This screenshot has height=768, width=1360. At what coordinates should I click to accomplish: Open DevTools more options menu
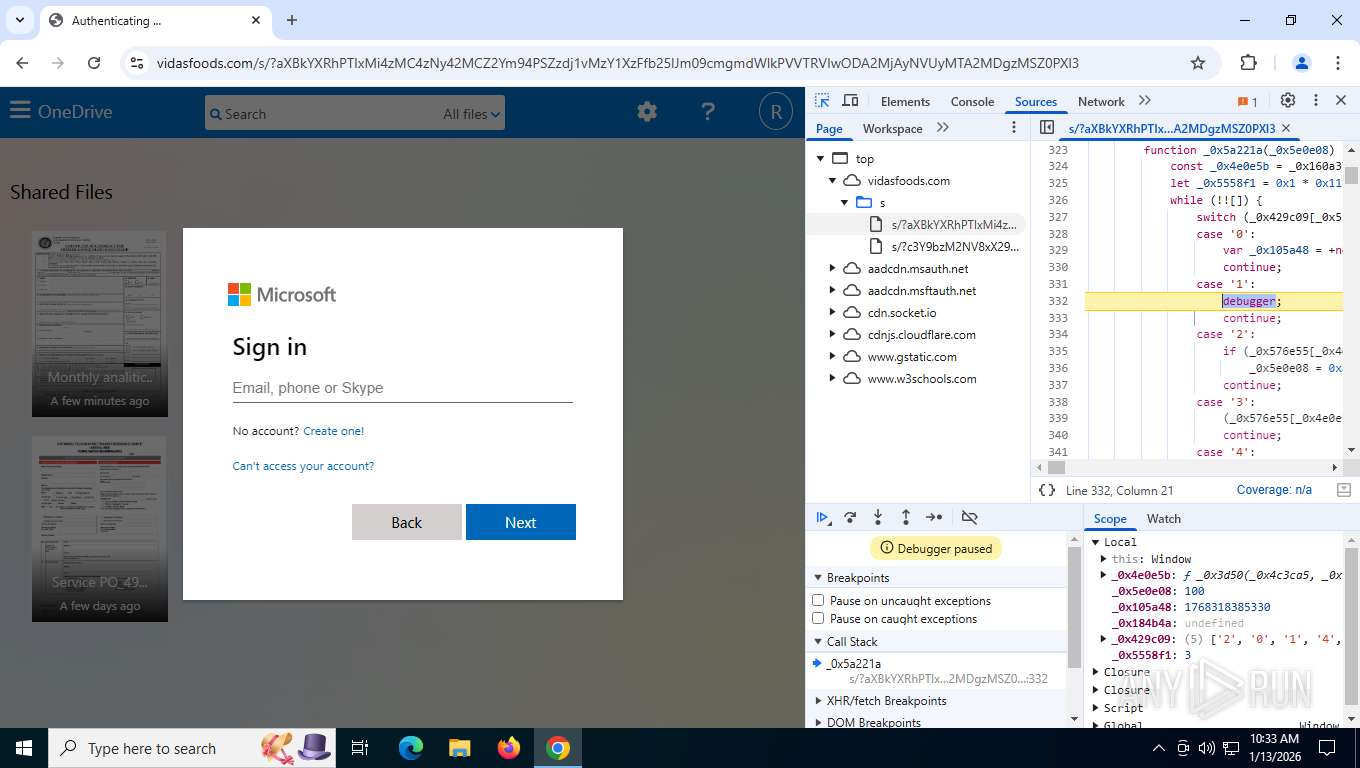coord(1316,101)
